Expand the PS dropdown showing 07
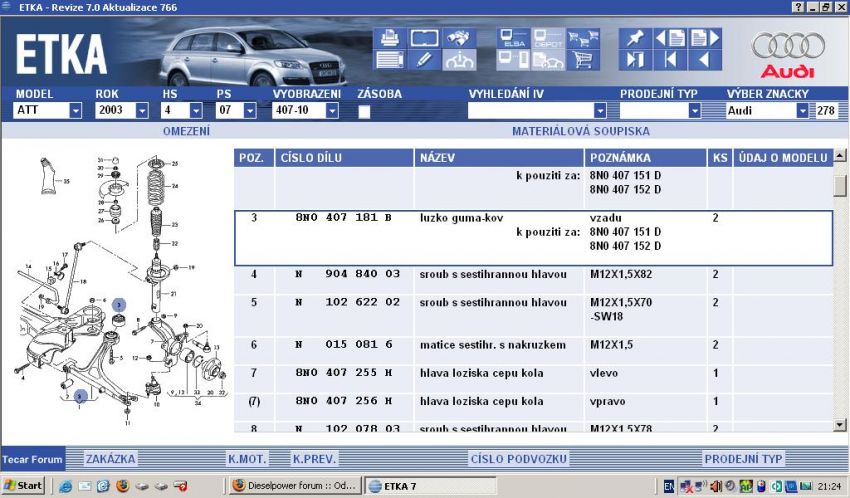Viewport: 850px width, 498px height. [249, 111]
